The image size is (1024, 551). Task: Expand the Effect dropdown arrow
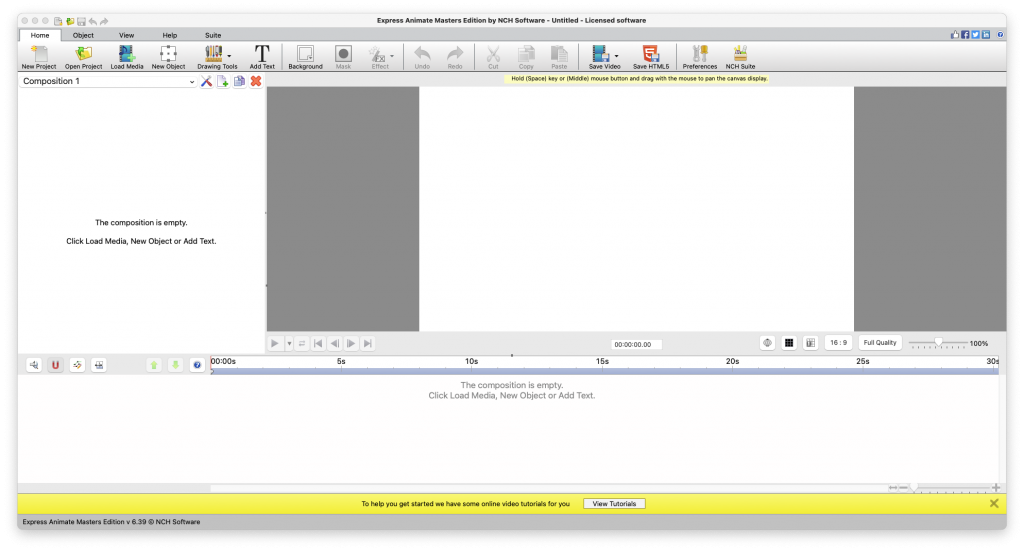[x=392, y=56]
